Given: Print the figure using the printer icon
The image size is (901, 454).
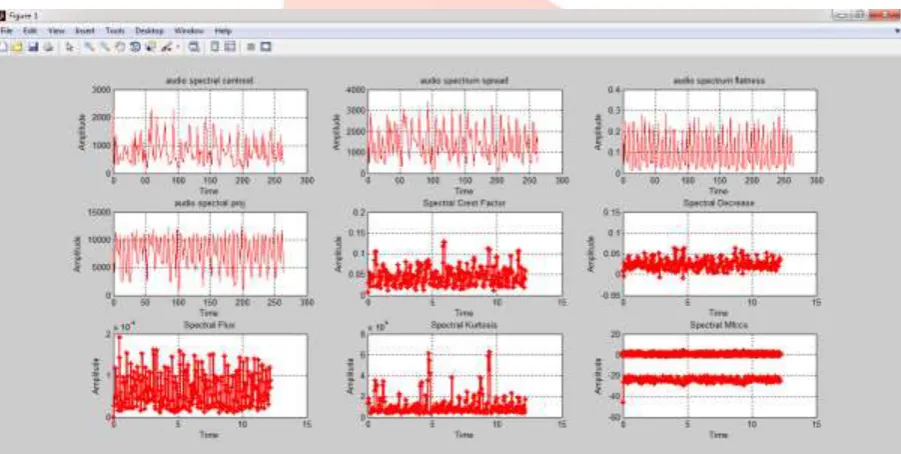Looking at the screenshot, I should coord(49,47).
